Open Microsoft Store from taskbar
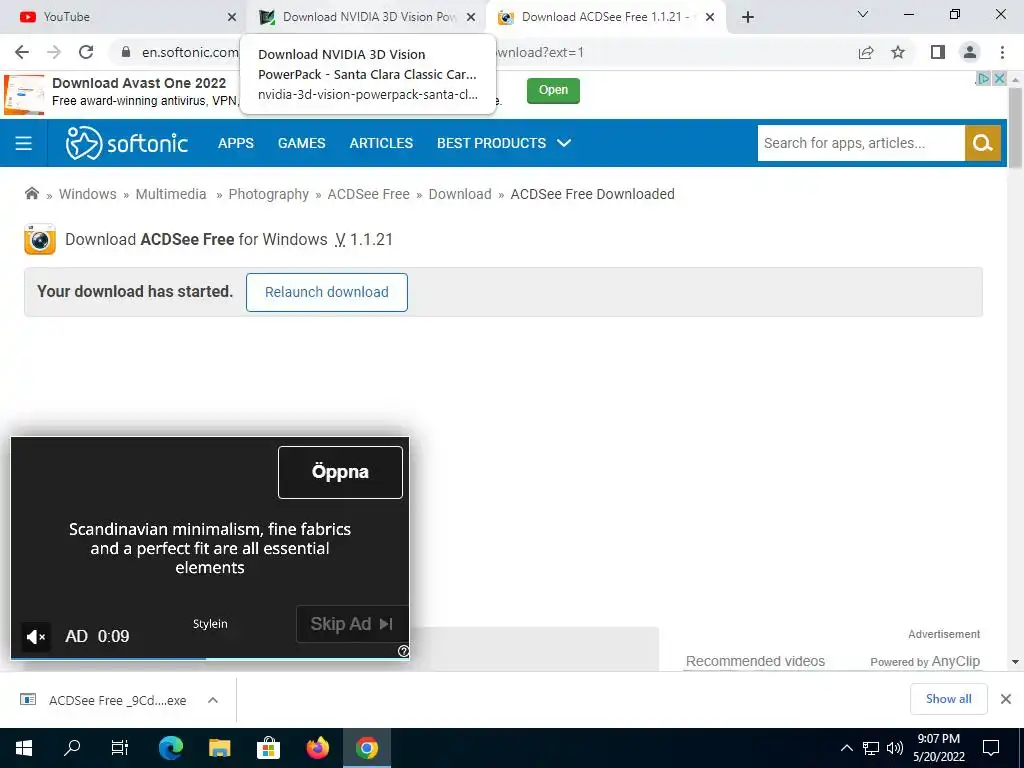This screenshot has width=1024, height=768. pos(268,748)
